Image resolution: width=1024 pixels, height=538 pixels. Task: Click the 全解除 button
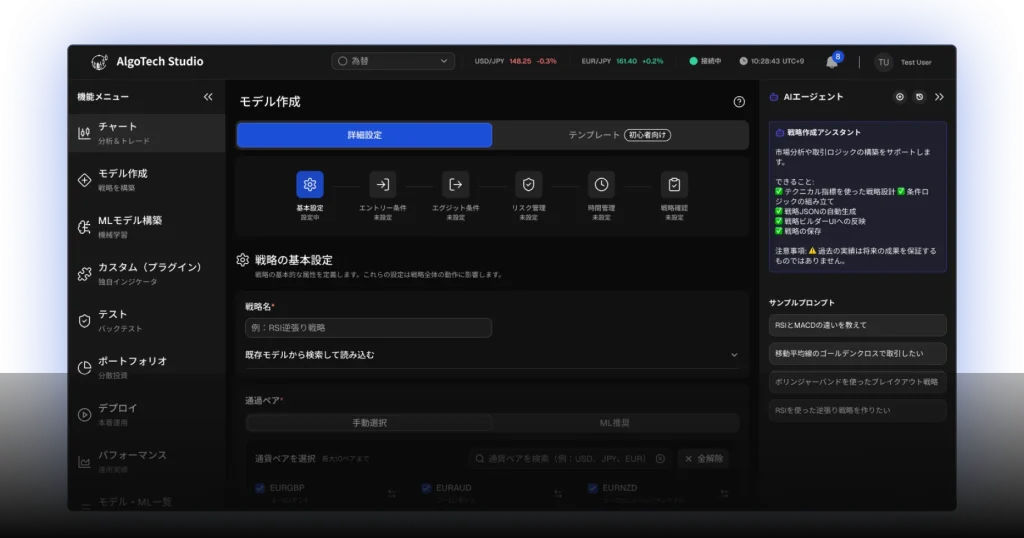(704, 459)
